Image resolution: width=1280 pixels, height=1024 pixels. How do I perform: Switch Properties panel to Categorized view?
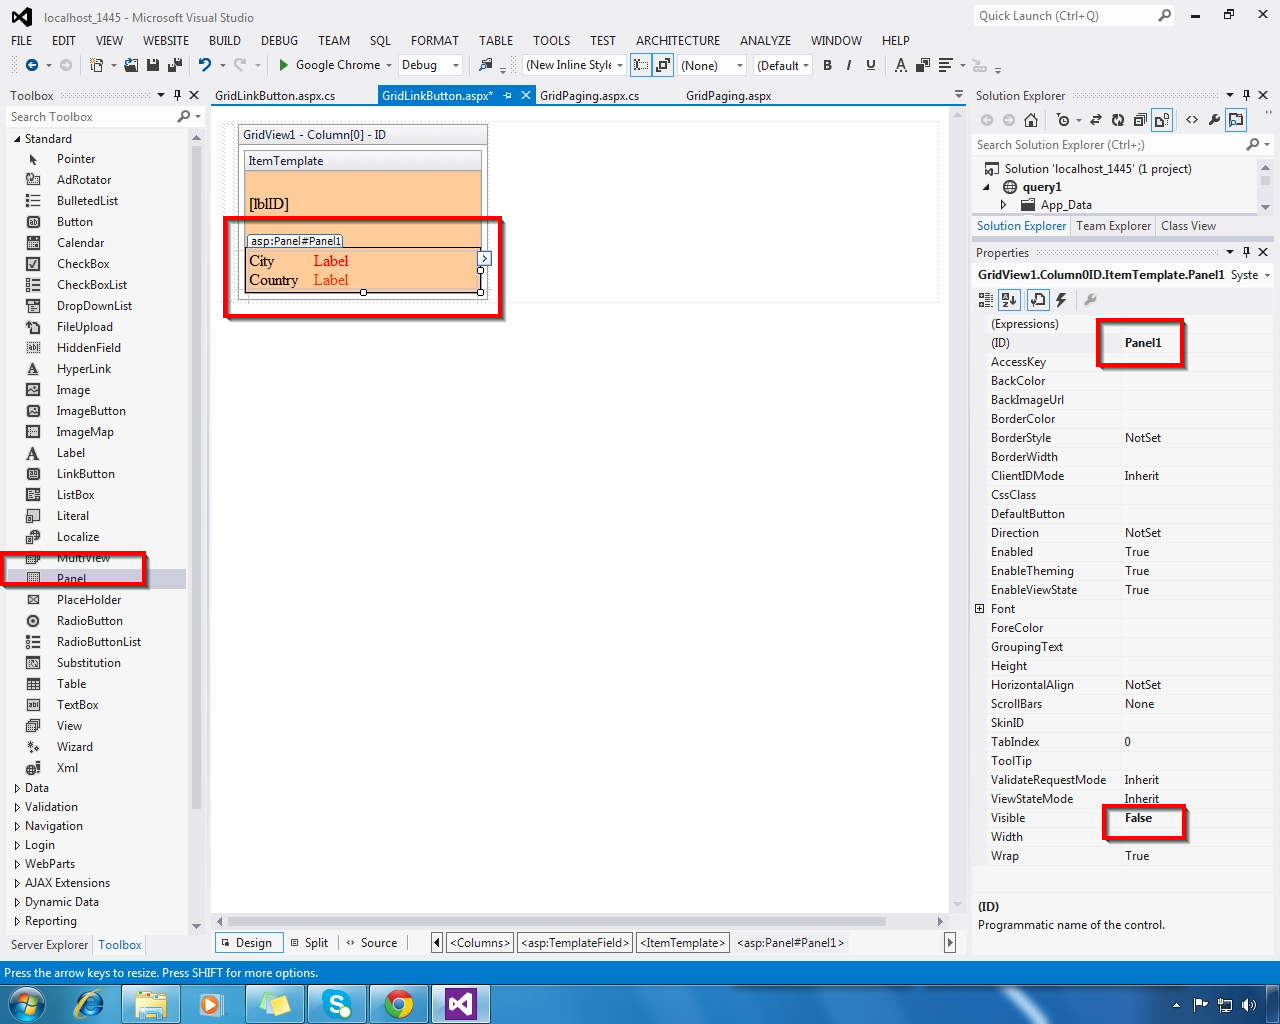tap(986, 299)
